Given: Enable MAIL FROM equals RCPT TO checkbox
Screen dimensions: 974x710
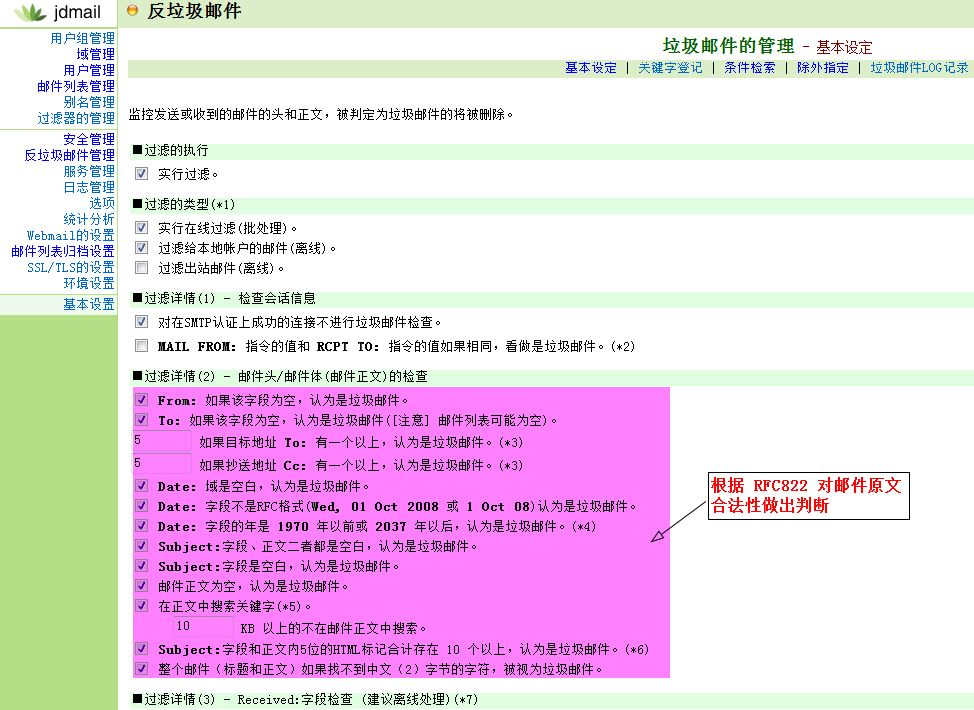Looking at the screenshot, I should pos(142,345).
